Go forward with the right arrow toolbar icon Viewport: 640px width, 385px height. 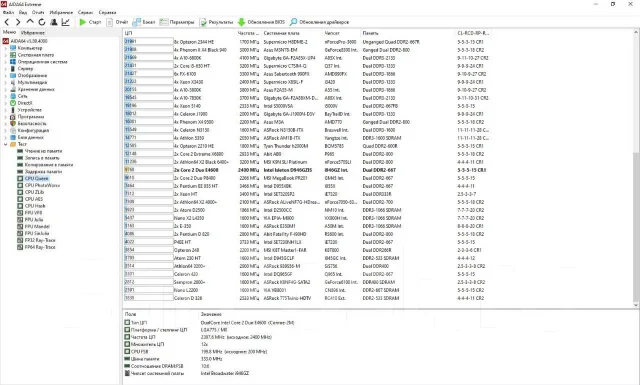18,22
